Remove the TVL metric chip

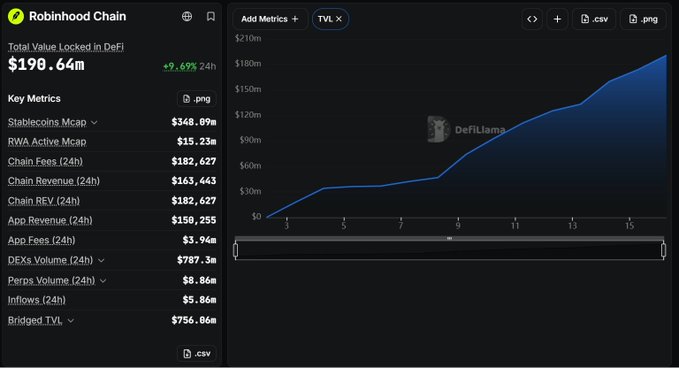[339, 19]
